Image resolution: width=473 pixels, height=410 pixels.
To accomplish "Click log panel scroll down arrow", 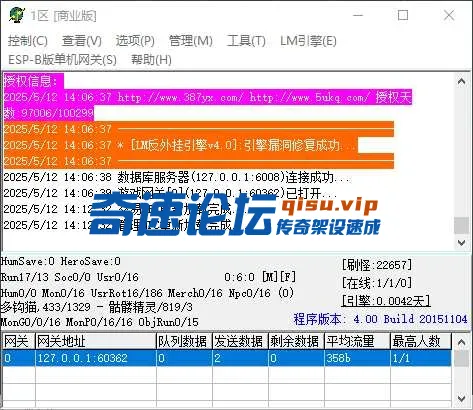I will click(462, 242).
